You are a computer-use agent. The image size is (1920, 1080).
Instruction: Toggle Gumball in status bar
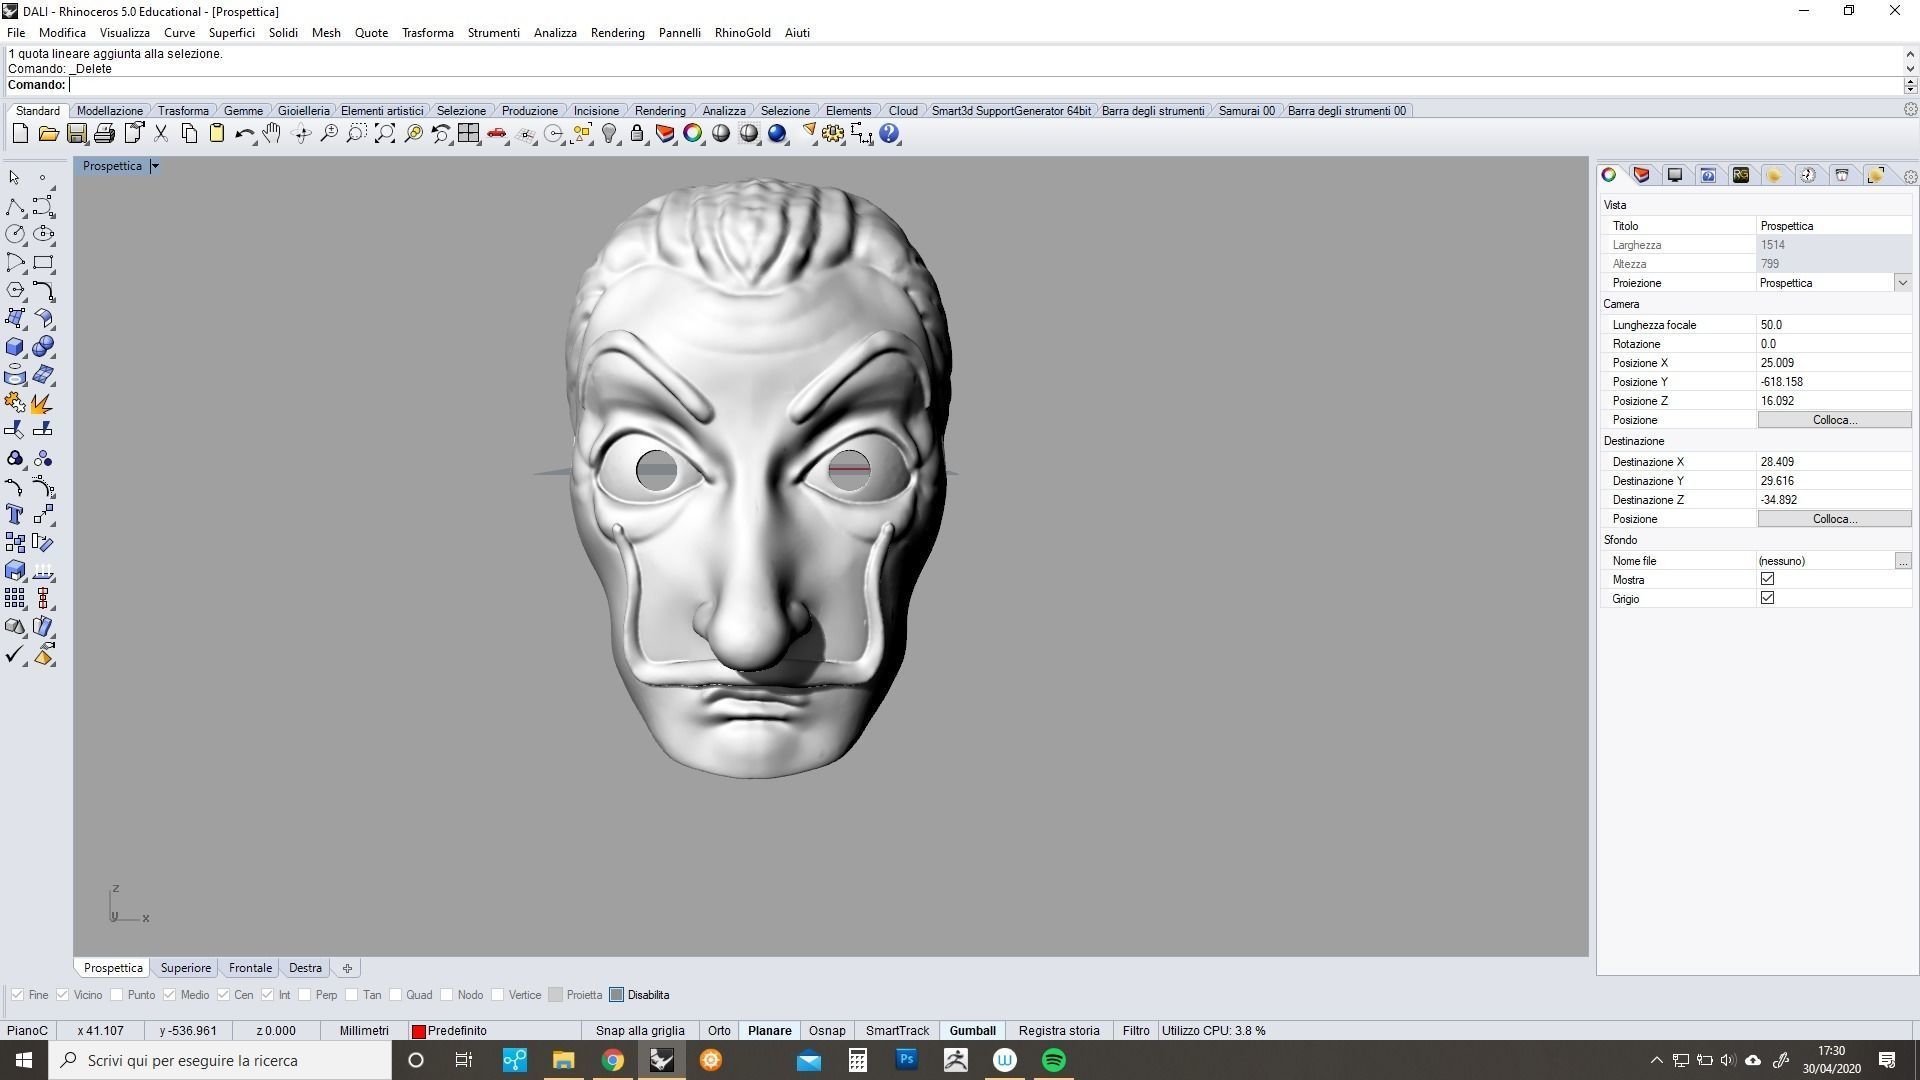click(x=972, y=1031)
